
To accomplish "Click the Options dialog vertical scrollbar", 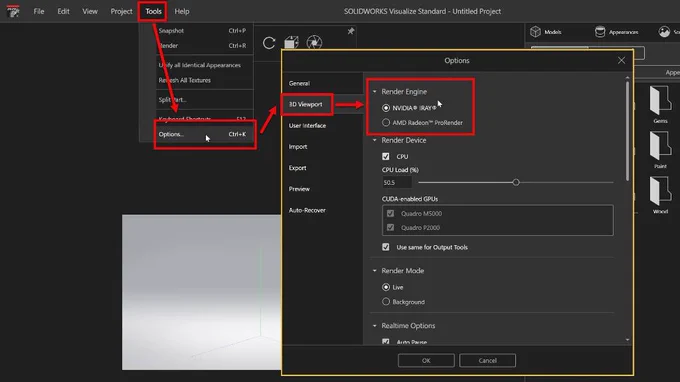I will [628, 130].
